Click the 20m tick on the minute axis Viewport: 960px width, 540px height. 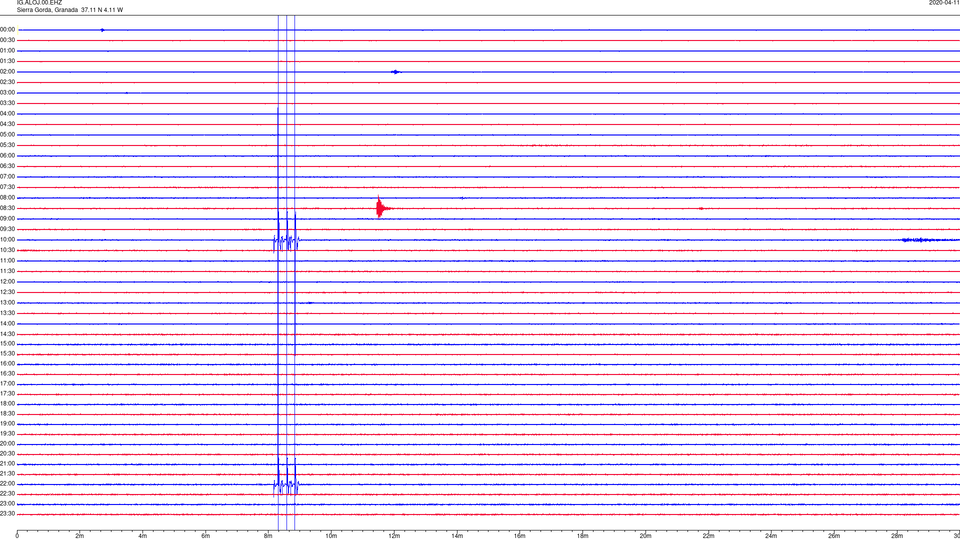[645, 536]
